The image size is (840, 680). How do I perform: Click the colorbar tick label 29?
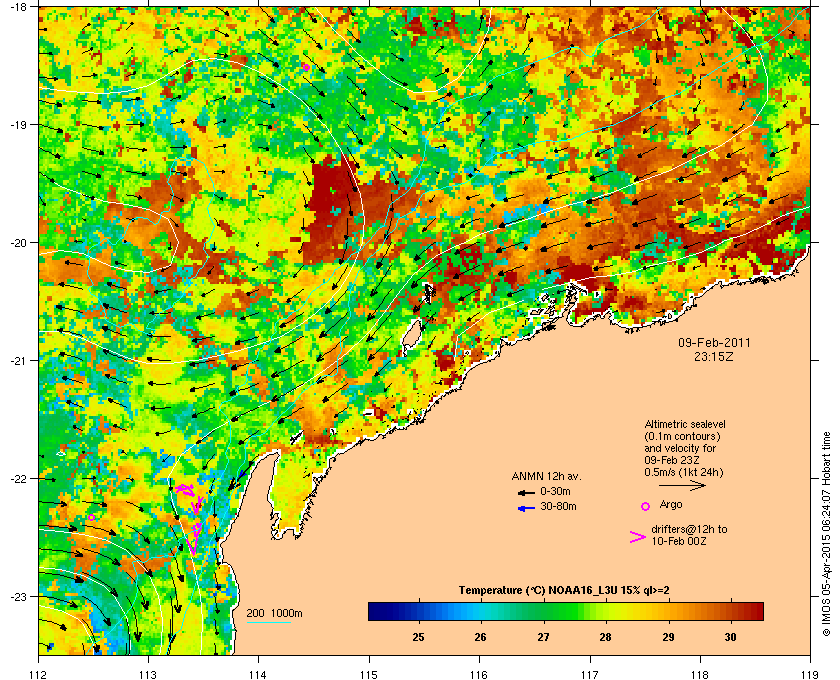pos(668,637)
